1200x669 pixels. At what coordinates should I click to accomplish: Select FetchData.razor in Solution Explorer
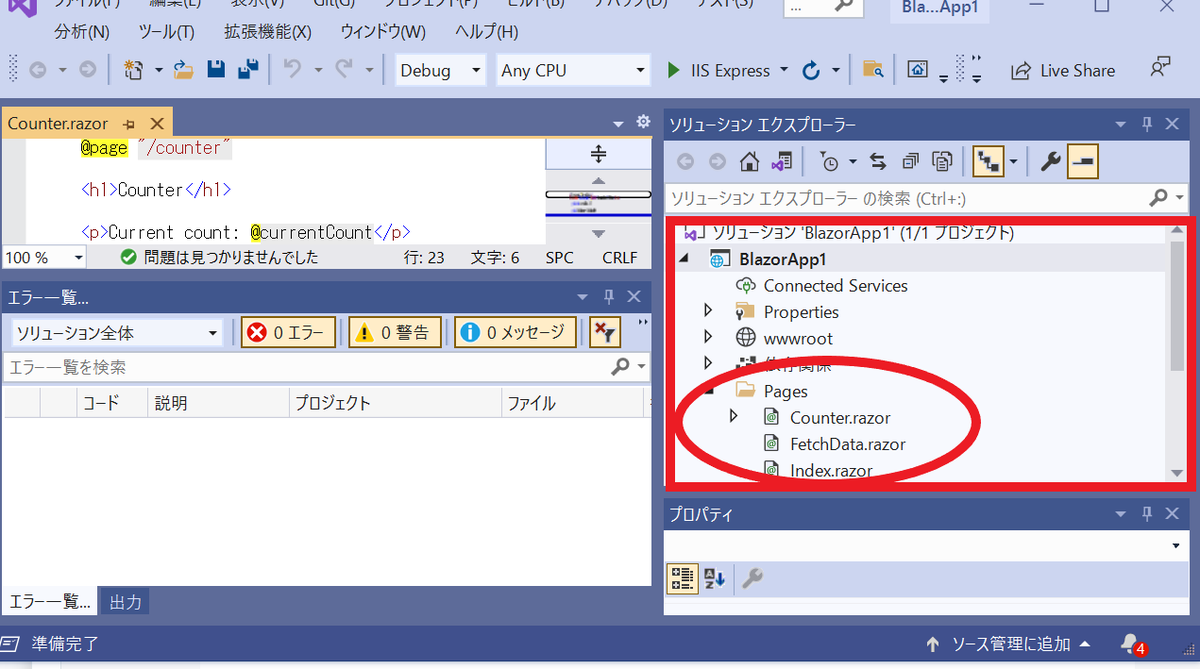pyautogui.click(x=848, y=444)
